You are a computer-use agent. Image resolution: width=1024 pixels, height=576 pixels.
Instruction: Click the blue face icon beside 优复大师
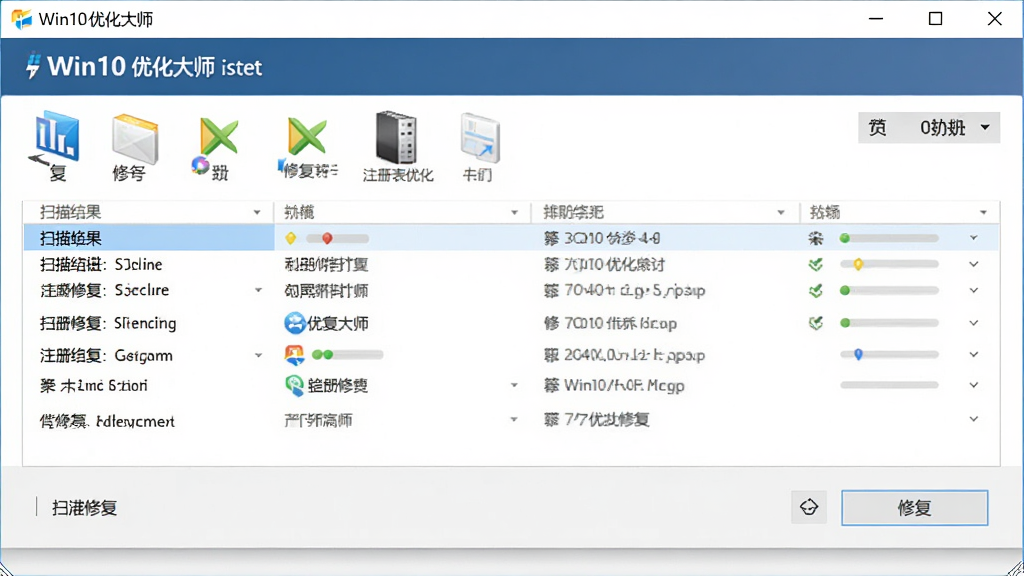pyautogui.click(x=295, y=323)
